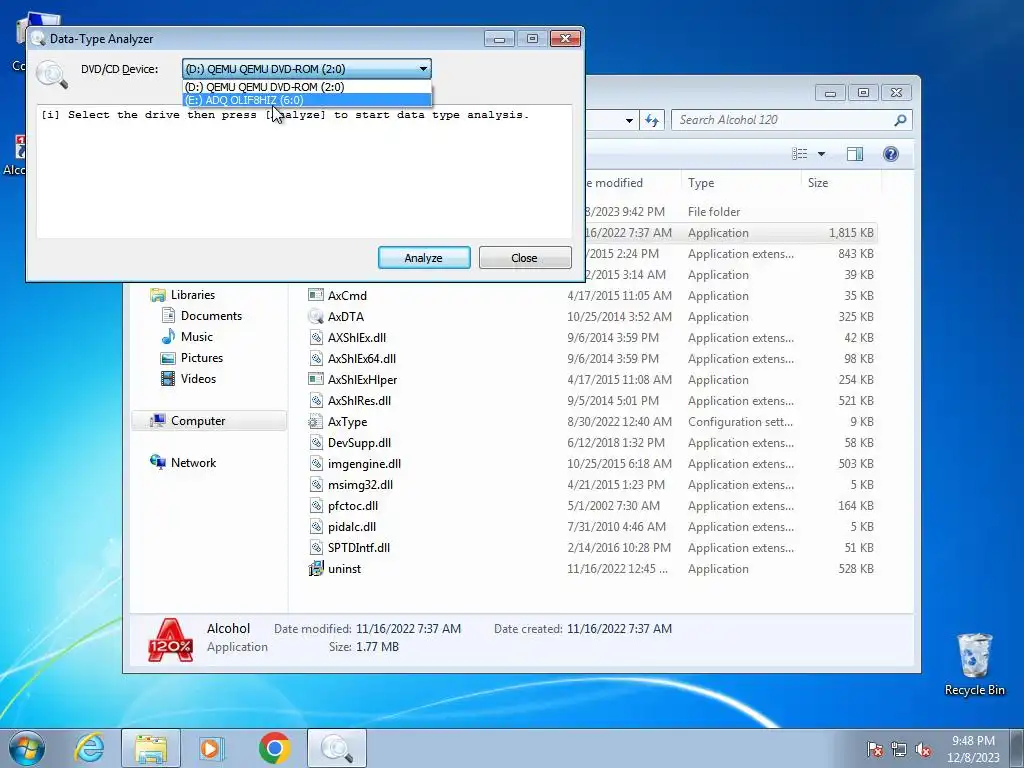
Task: Click the 'File folder' type cell
Action: click(x=714, y=212)
